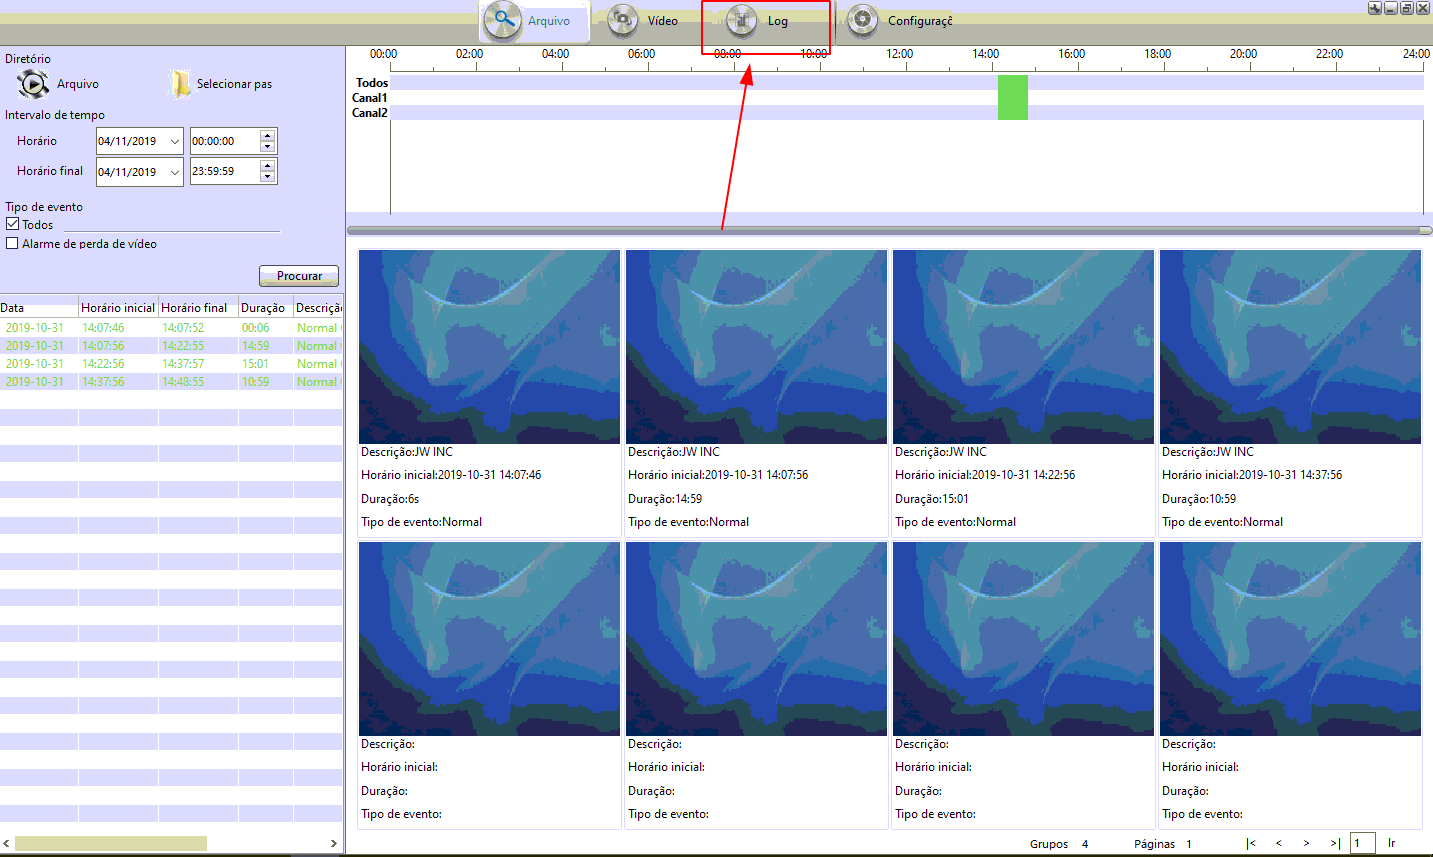The height and width of the screenshot is (857, 1433).
Task: Select the record row starting at 14:37:56
Action: [104, 382]
